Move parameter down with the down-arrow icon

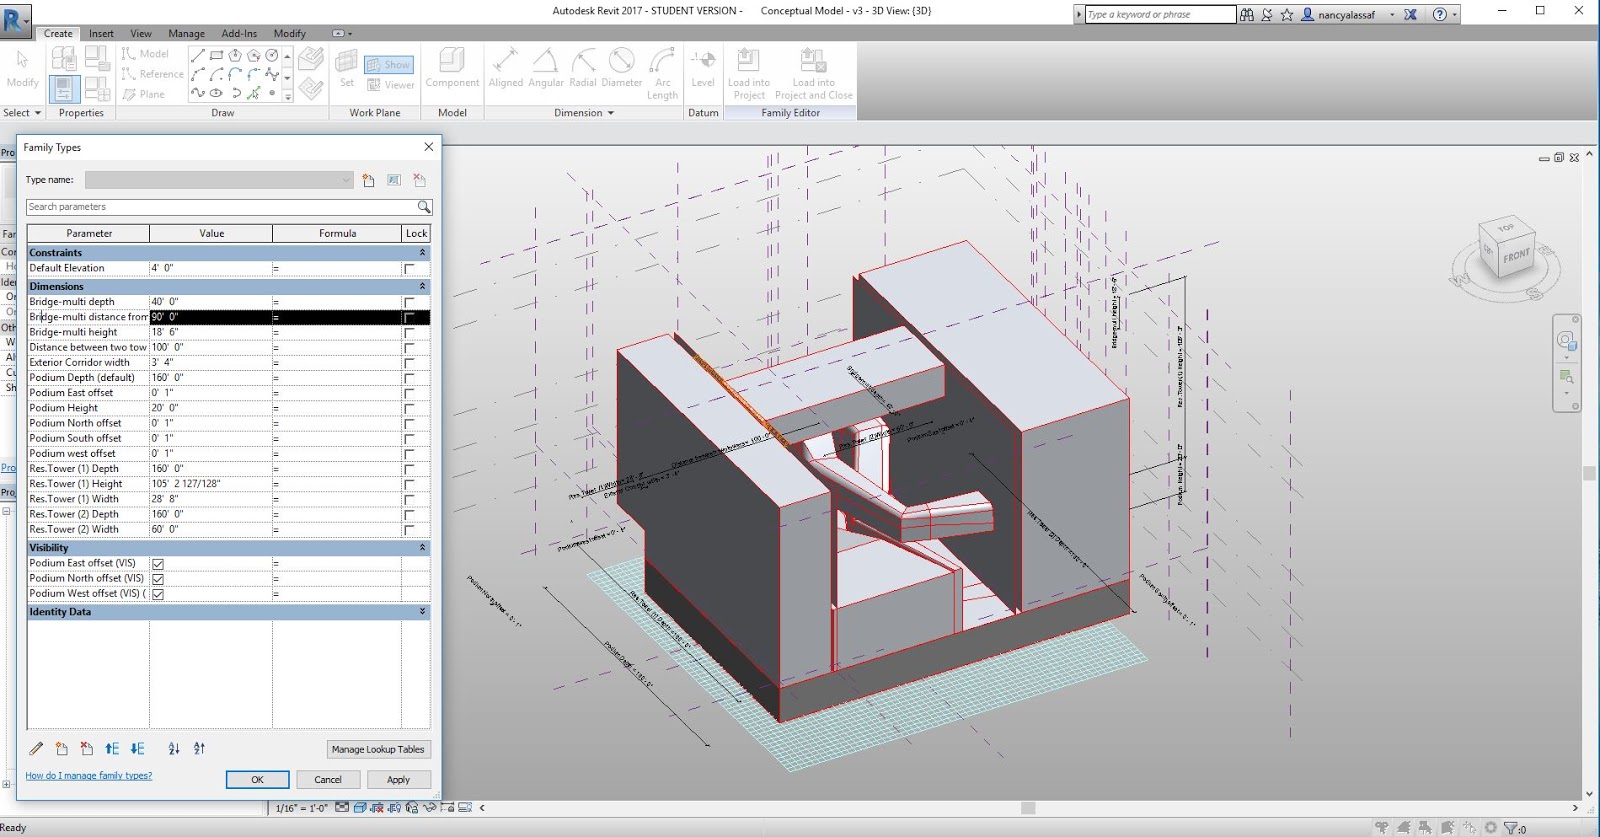click(x=138, y=749)
